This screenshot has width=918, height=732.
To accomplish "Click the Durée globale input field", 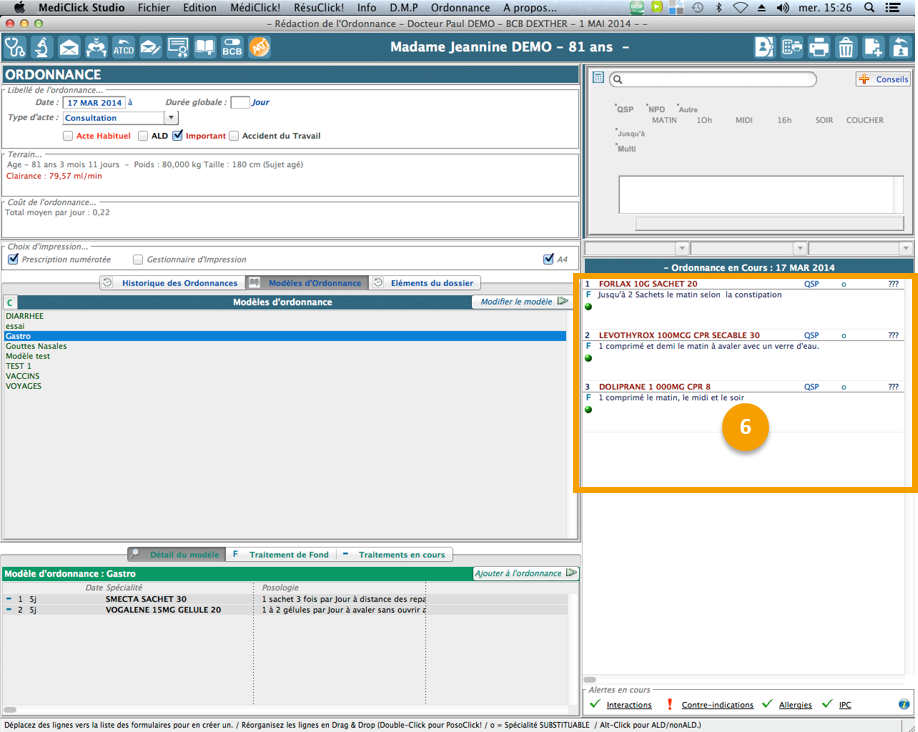I will point(240,102).
